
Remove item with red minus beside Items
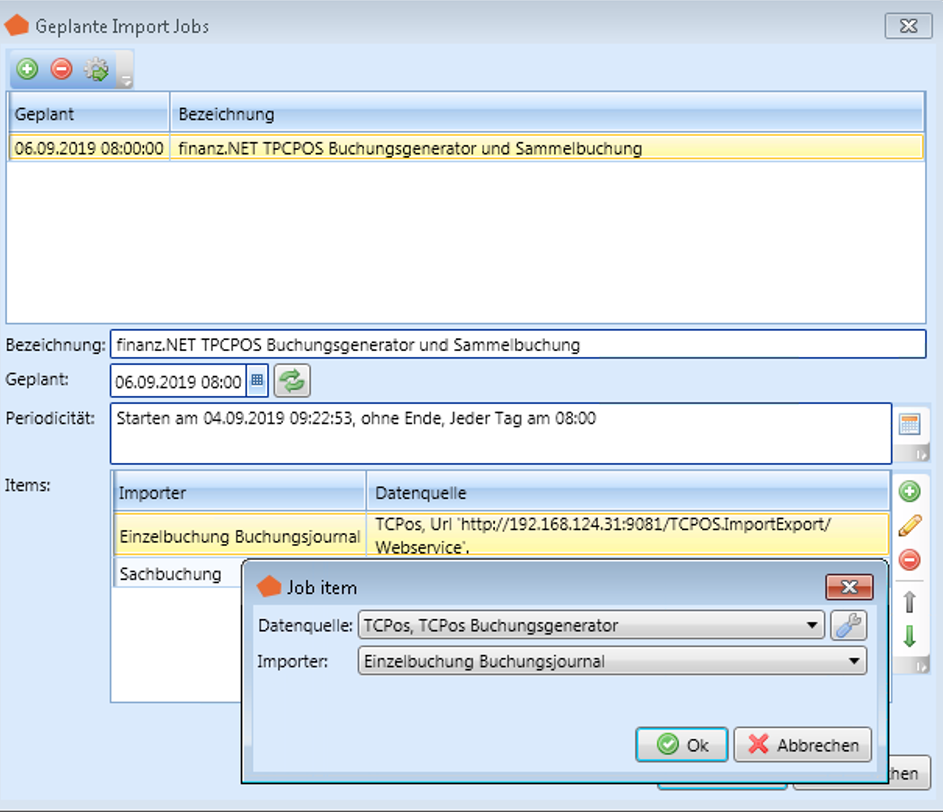(909, 559)
